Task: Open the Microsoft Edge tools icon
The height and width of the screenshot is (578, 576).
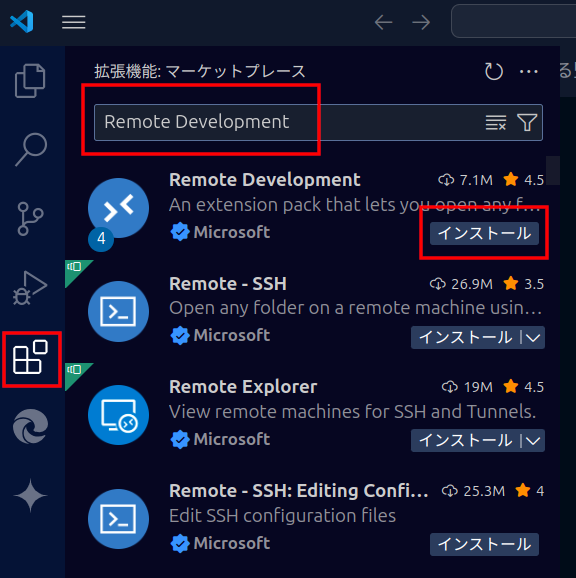Action: (31, 426)
